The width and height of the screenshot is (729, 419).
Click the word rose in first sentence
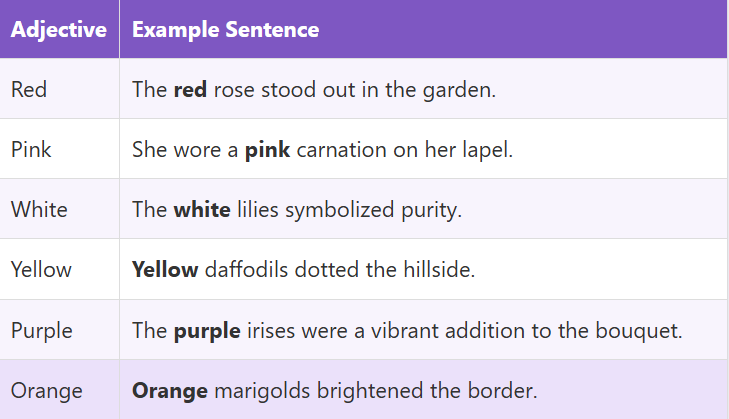[235, 89]
